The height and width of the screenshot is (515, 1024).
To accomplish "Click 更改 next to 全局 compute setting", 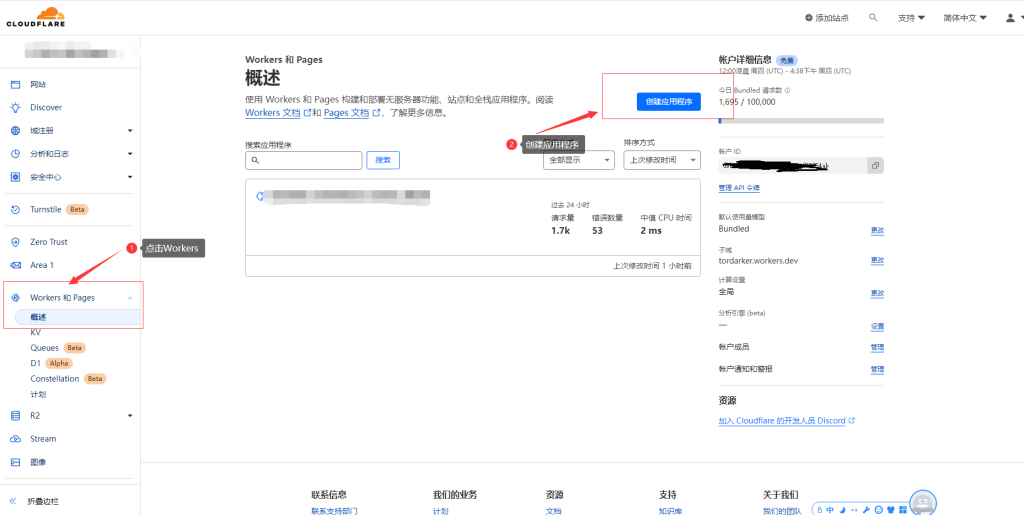I will click(877, 293).
